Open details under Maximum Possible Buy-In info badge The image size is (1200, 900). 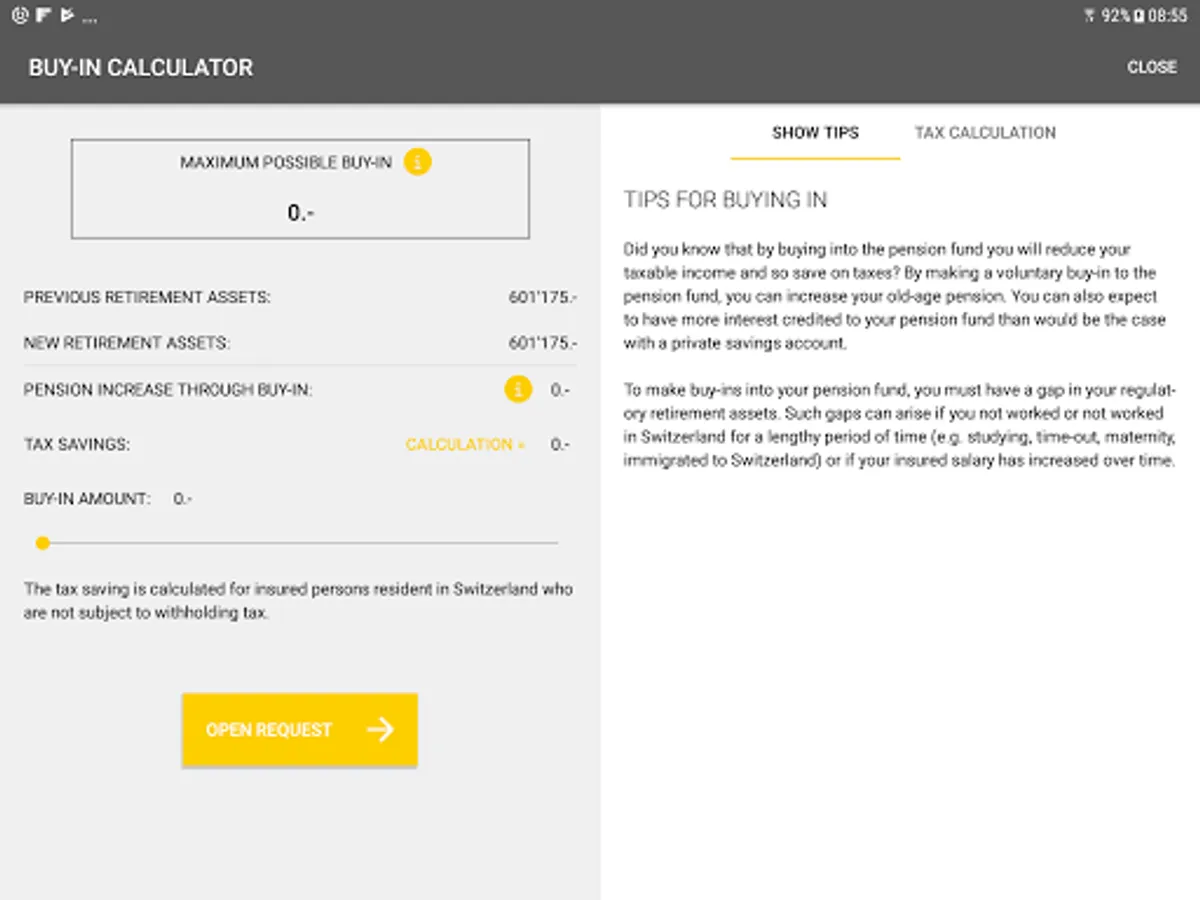point(418,161)
